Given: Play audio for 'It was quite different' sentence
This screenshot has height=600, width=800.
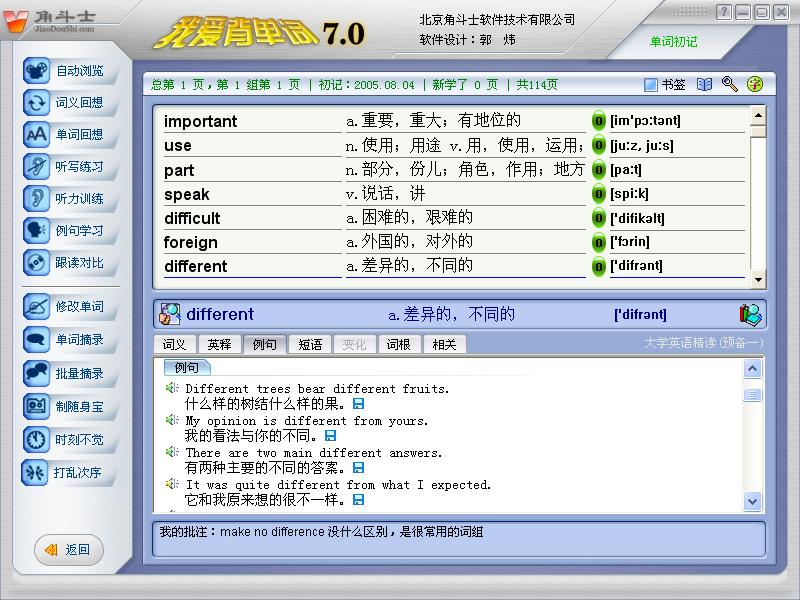Looking at the screenshot, I should click(x=172, y=484).
